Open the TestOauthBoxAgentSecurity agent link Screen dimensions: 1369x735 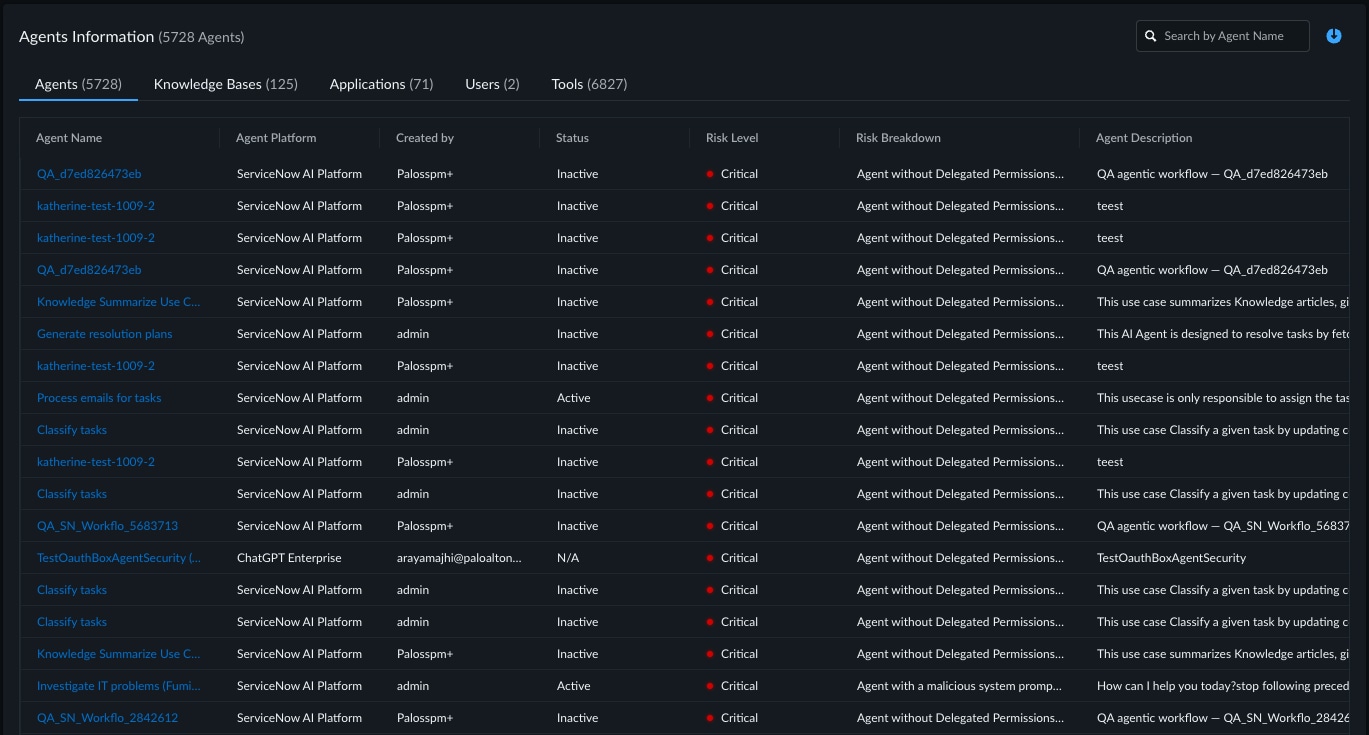(x=119, y=558)
